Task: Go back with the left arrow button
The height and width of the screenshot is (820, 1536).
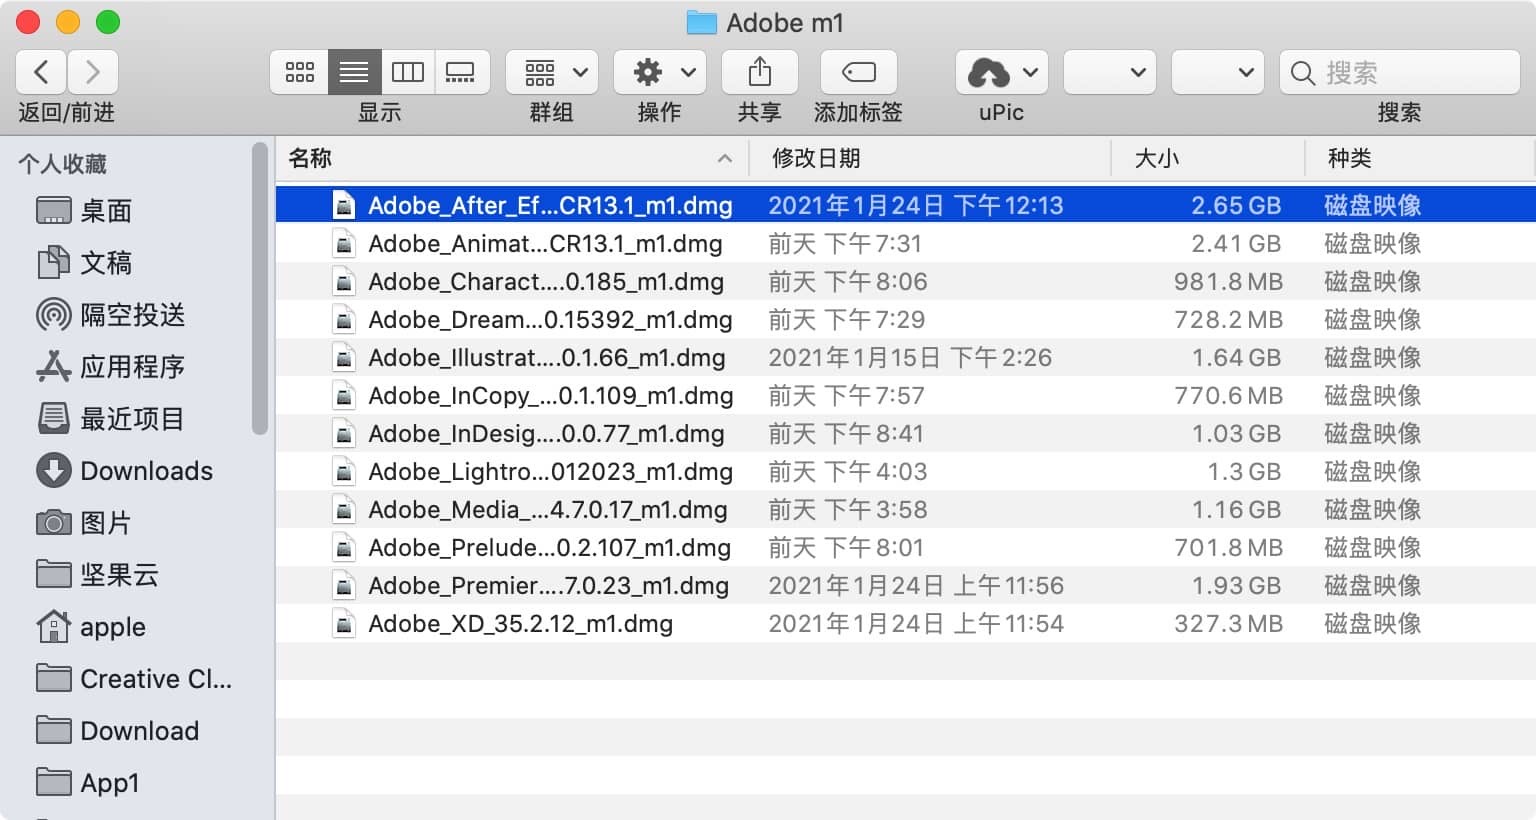Action: (41, 72)
